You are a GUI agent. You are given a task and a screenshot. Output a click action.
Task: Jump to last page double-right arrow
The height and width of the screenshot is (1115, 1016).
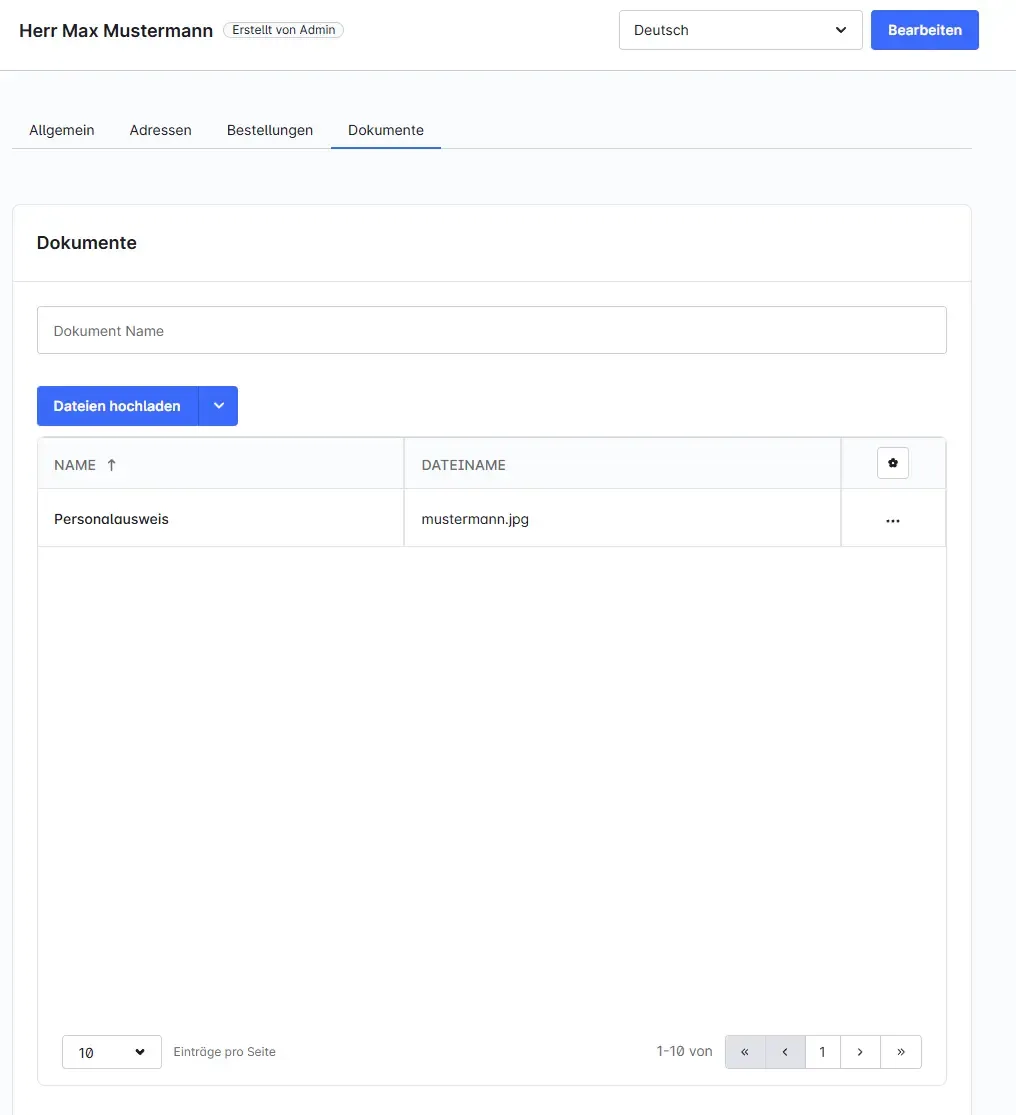pos(901,1052)
